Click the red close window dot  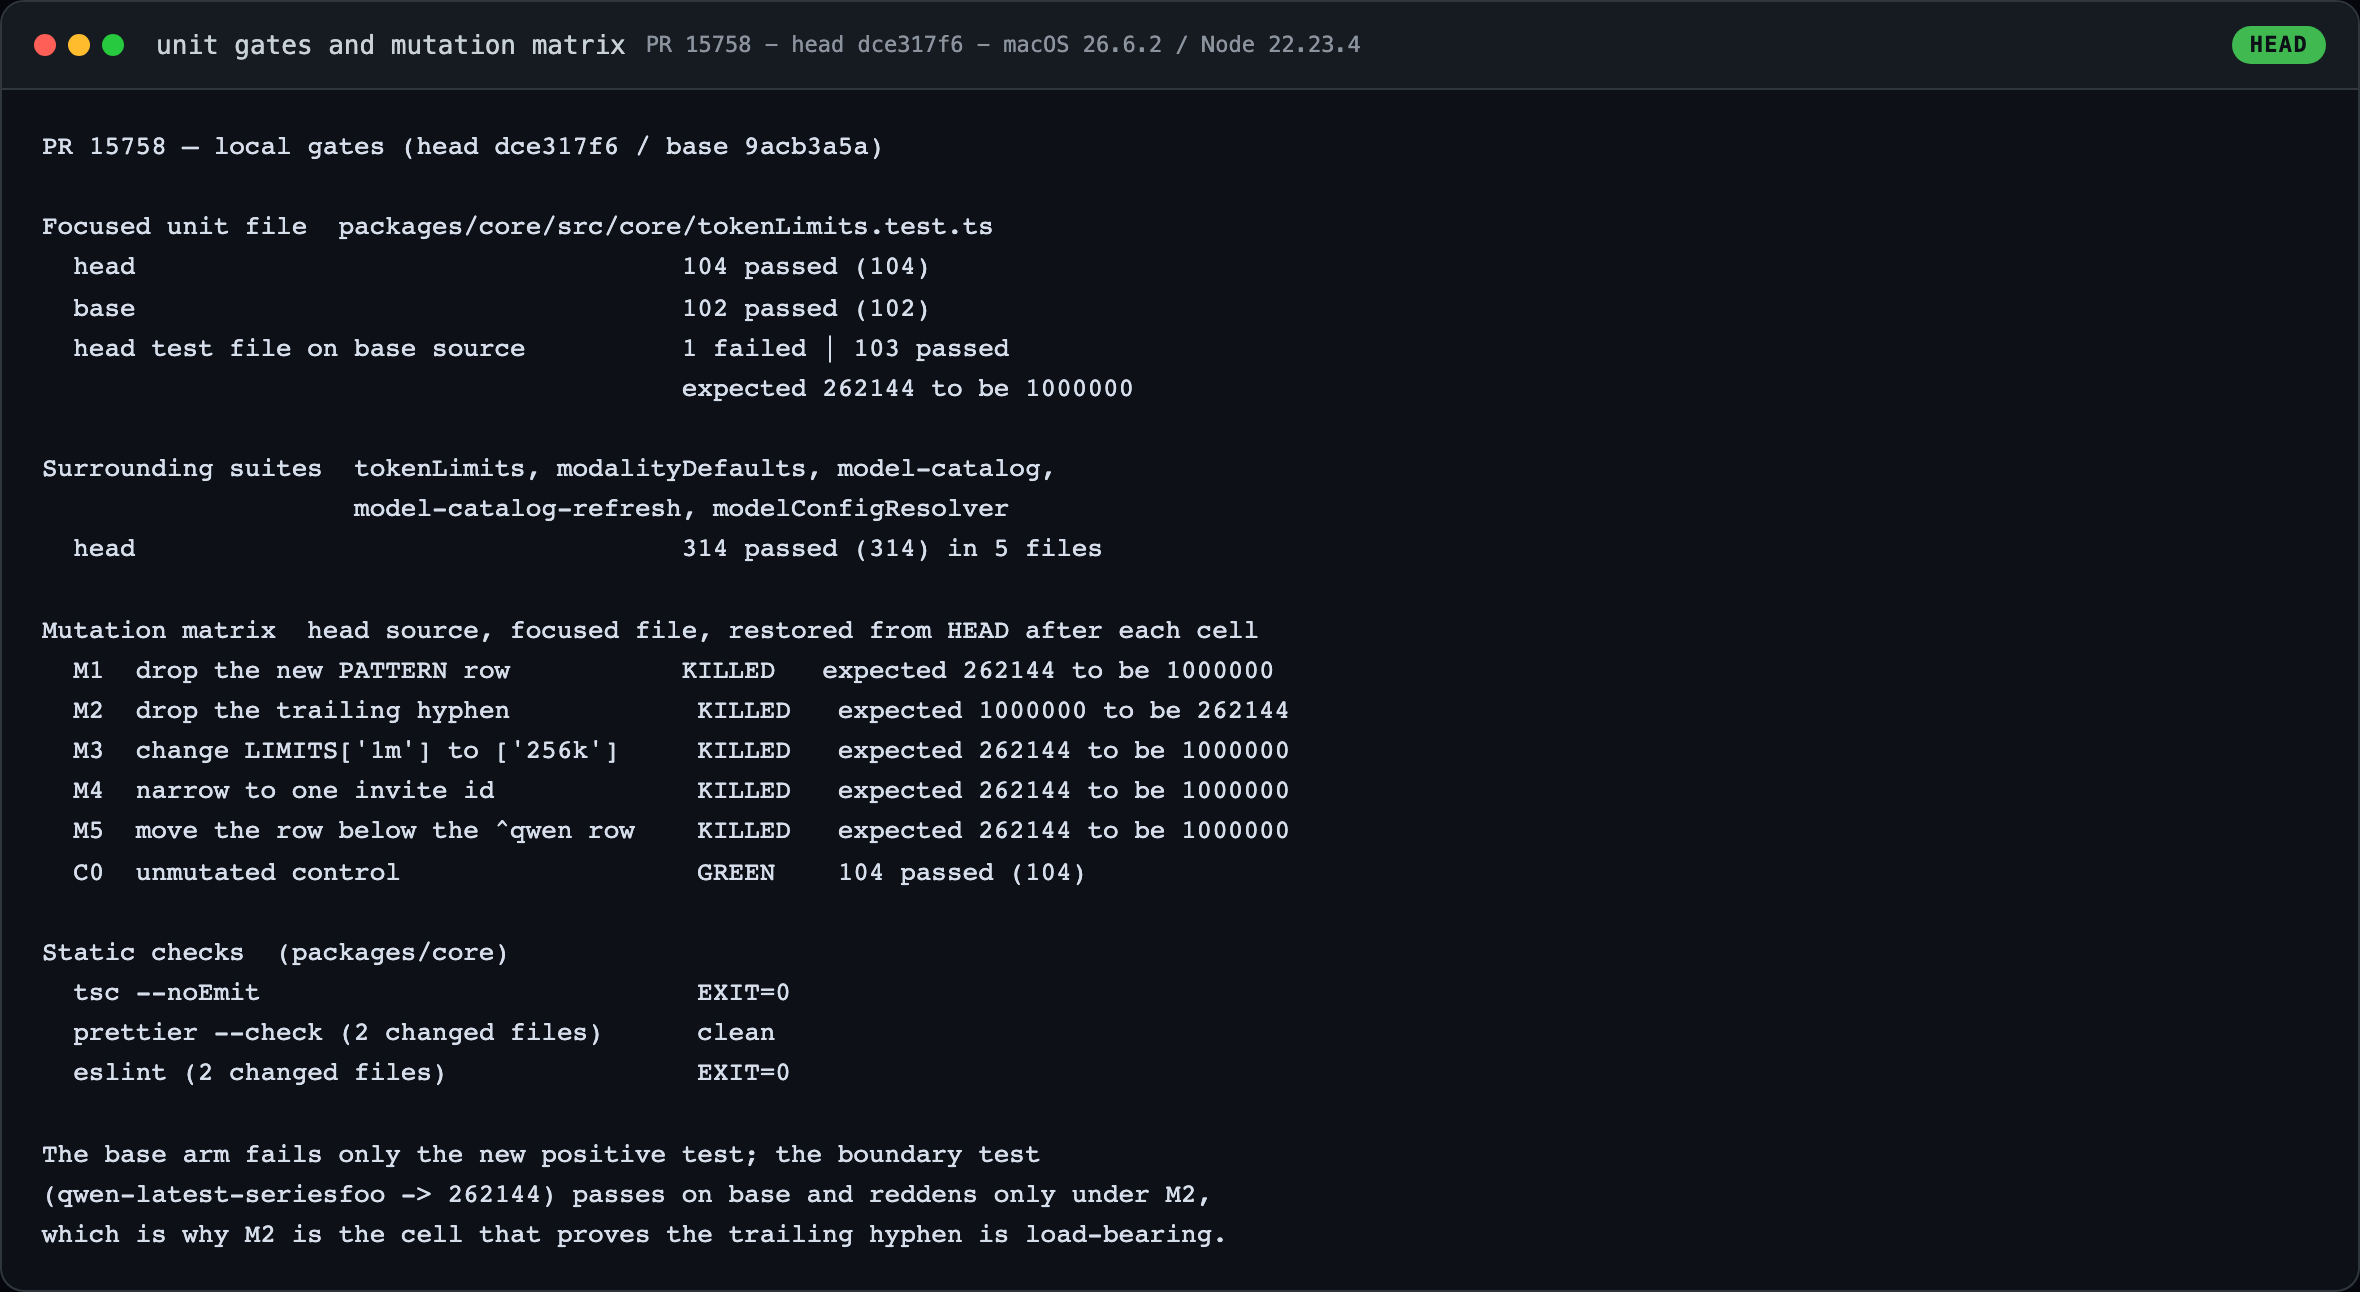click(x=45, y=45)
